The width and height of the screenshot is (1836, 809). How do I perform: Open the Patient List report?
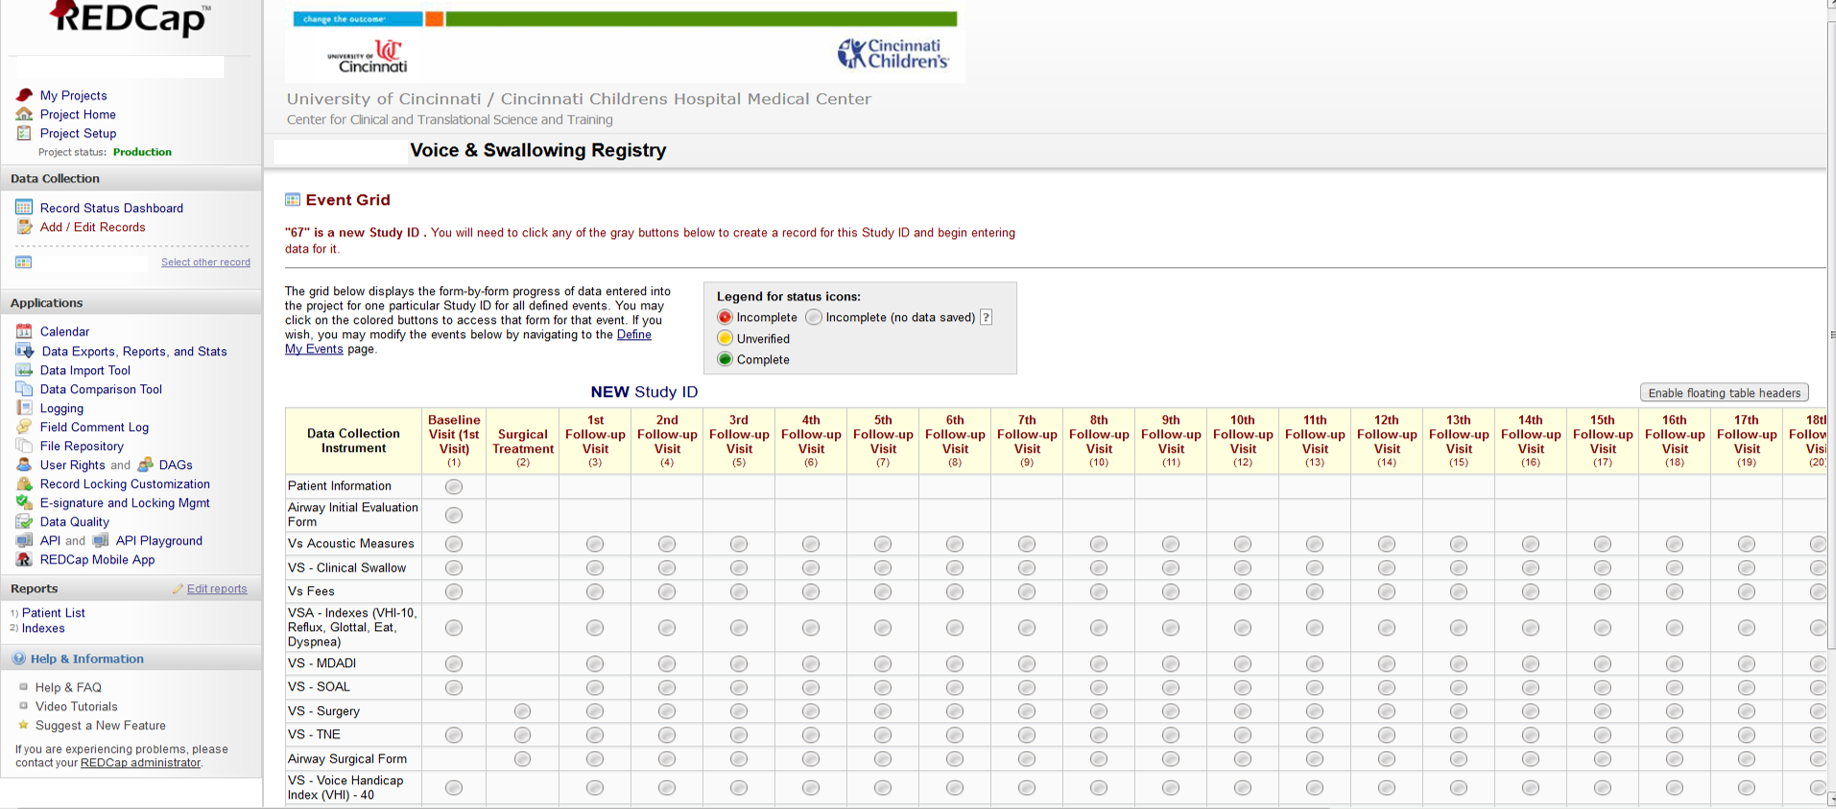pyautogui.click(x=53, y=613)
